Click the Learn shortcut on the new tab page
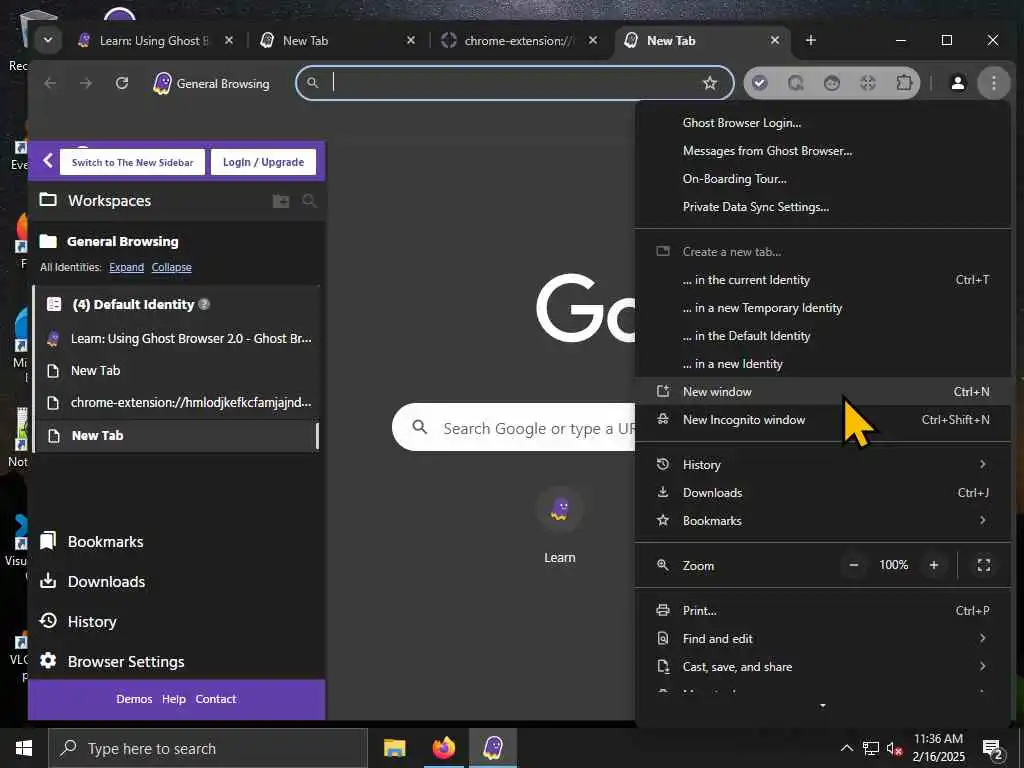This screenshot has height=768, width=1024. (x=560, y=526)
